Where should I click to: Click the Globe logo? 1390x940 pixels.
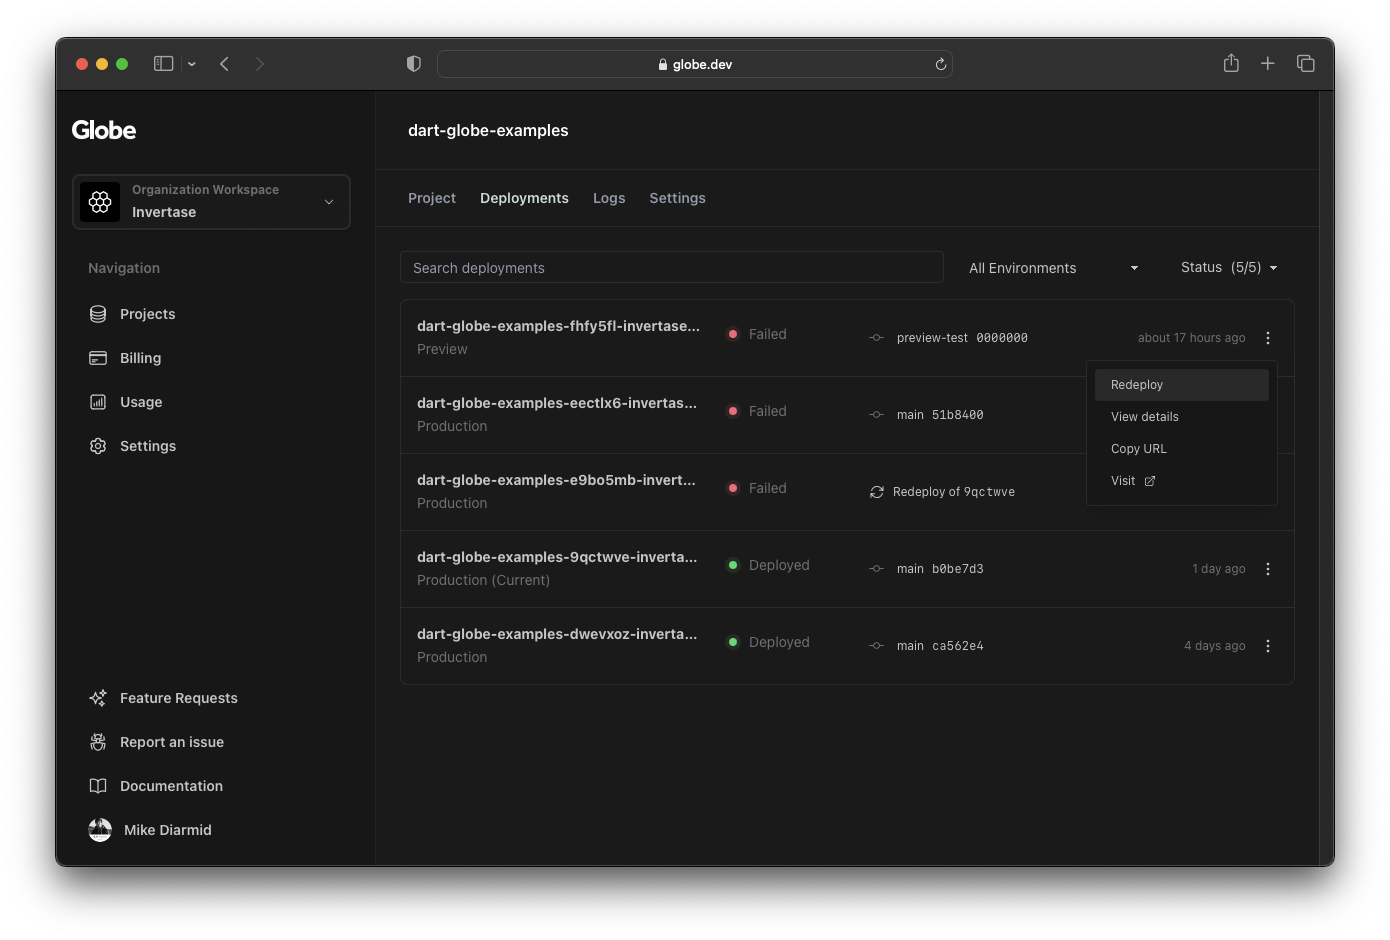[x=104, y=130]
